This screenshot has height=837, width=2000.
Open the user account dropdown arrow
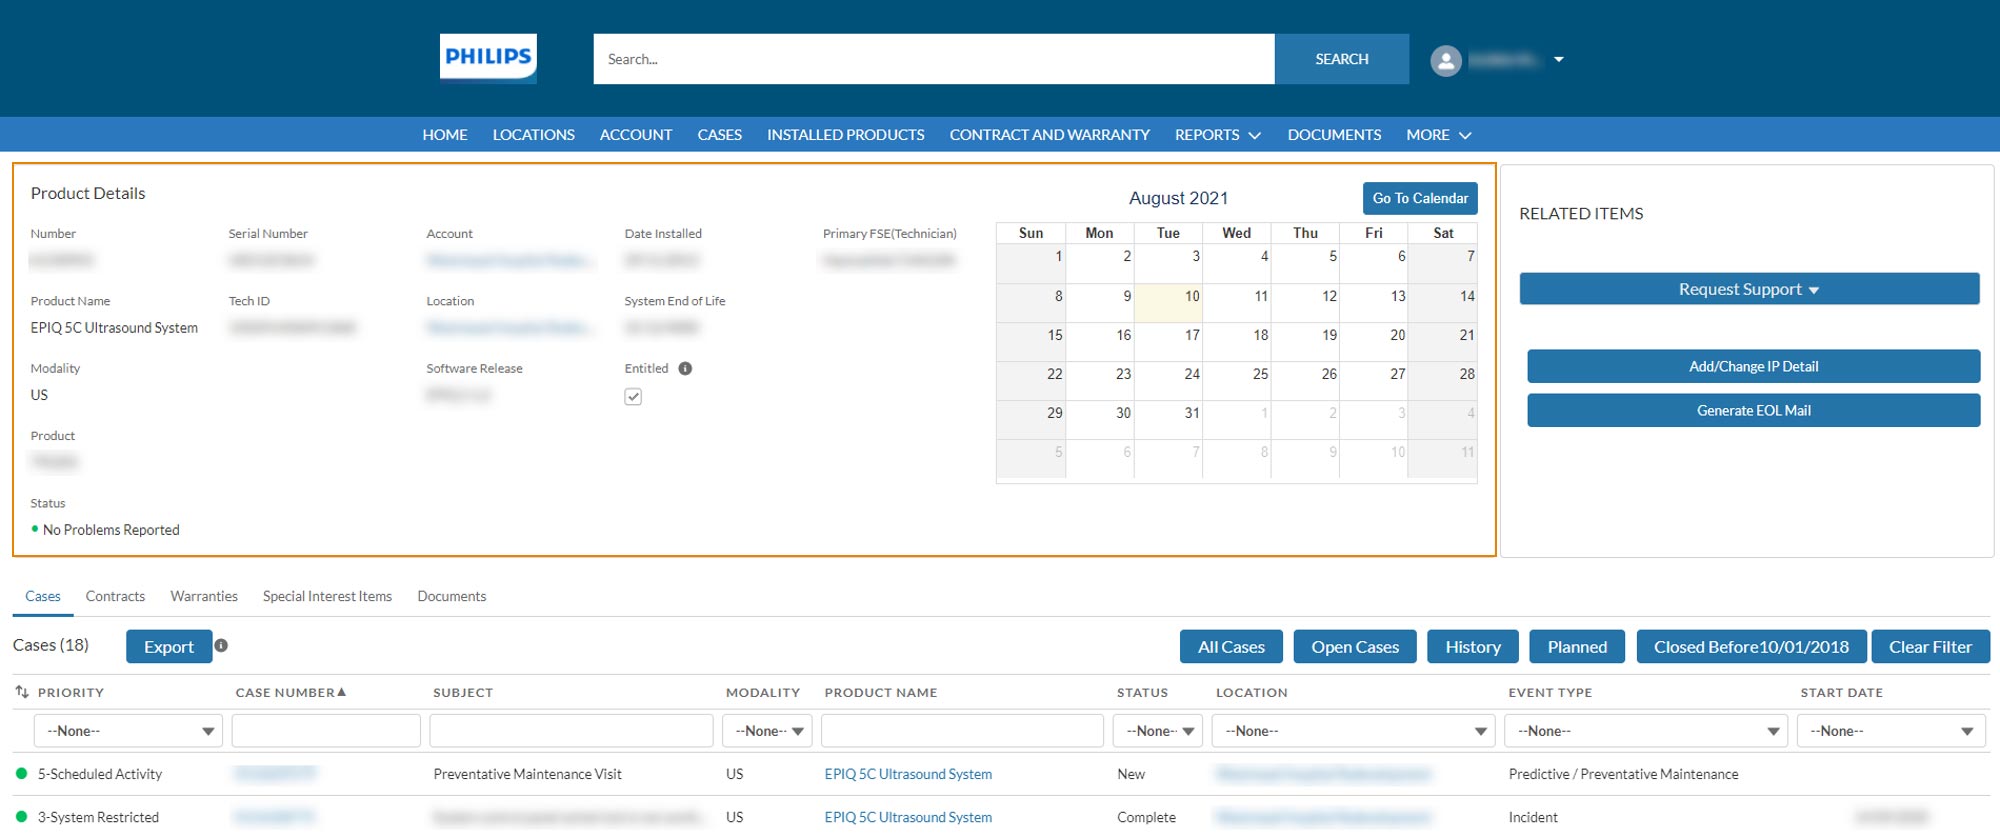(x=1558, y=60)
